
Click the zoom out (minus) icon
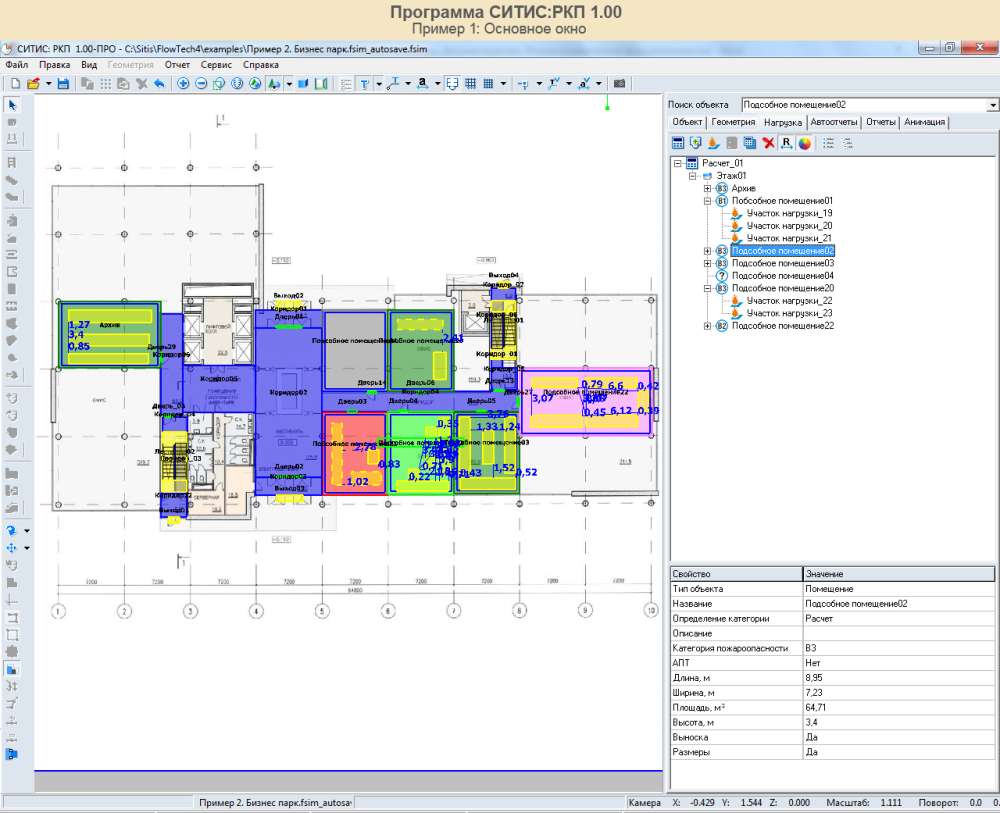(201, 84)
